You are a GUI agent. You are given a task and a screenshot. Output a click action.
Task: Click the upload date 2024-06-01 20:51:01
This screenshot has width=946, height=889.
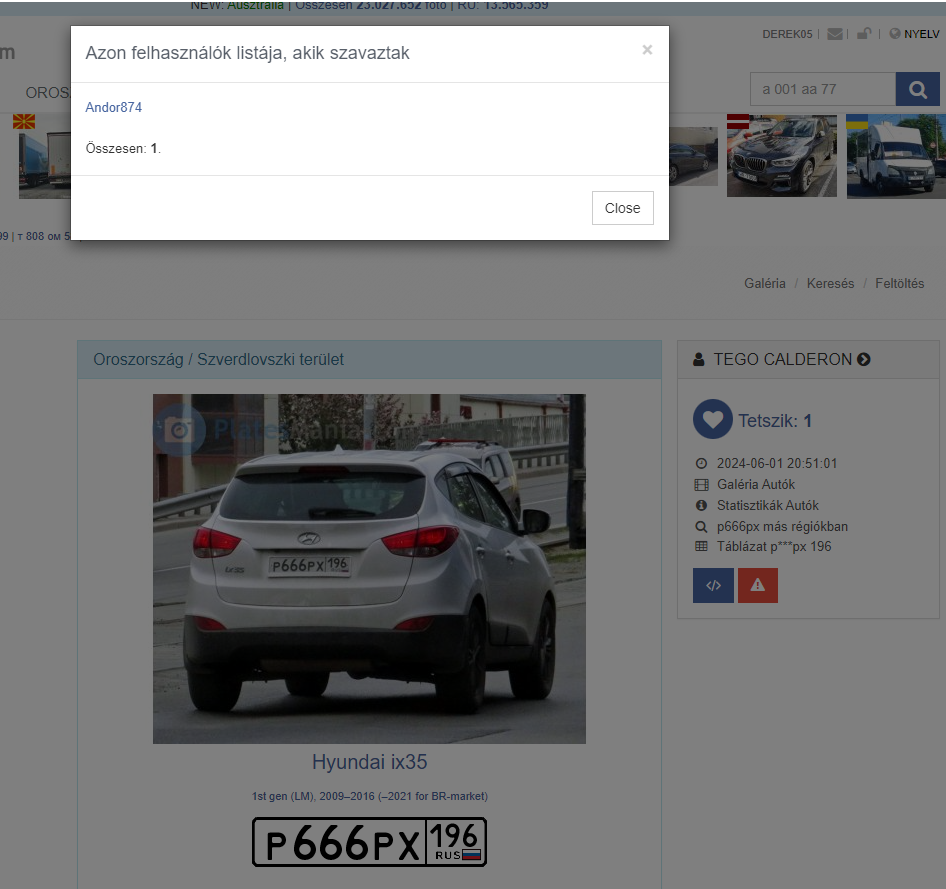[x=777, y=463]
